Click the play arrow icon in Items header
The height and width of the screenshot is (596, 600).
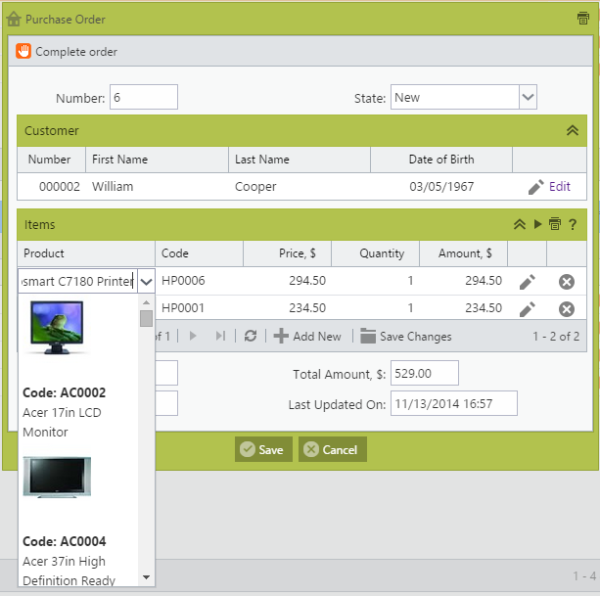[538, 224]
